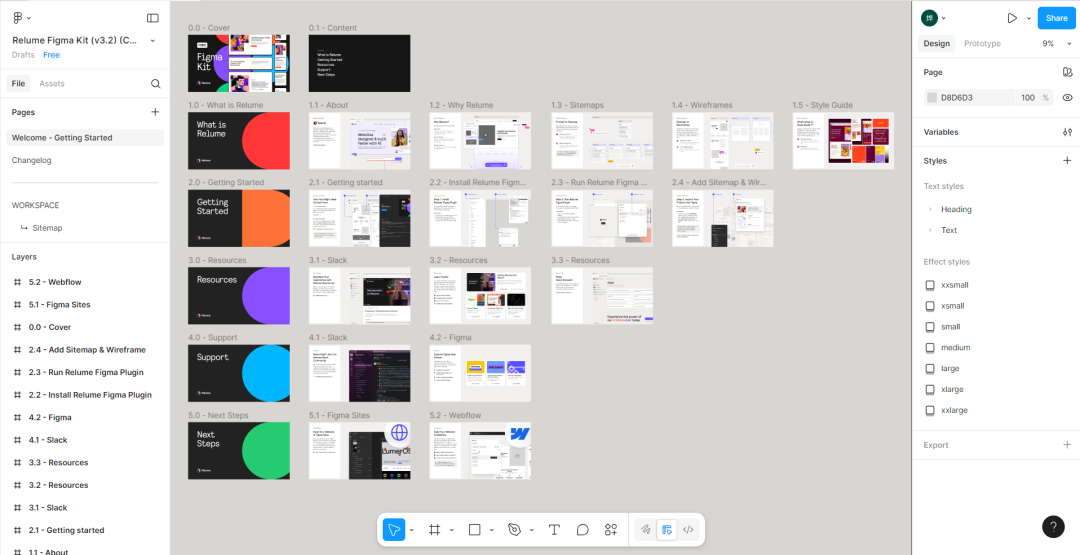Image resolution: width=1080 pixels, height=555 pixels.
Task: Open Move tool options dropdown arrow
Action: pyautogui.click(x=412, y=530)
